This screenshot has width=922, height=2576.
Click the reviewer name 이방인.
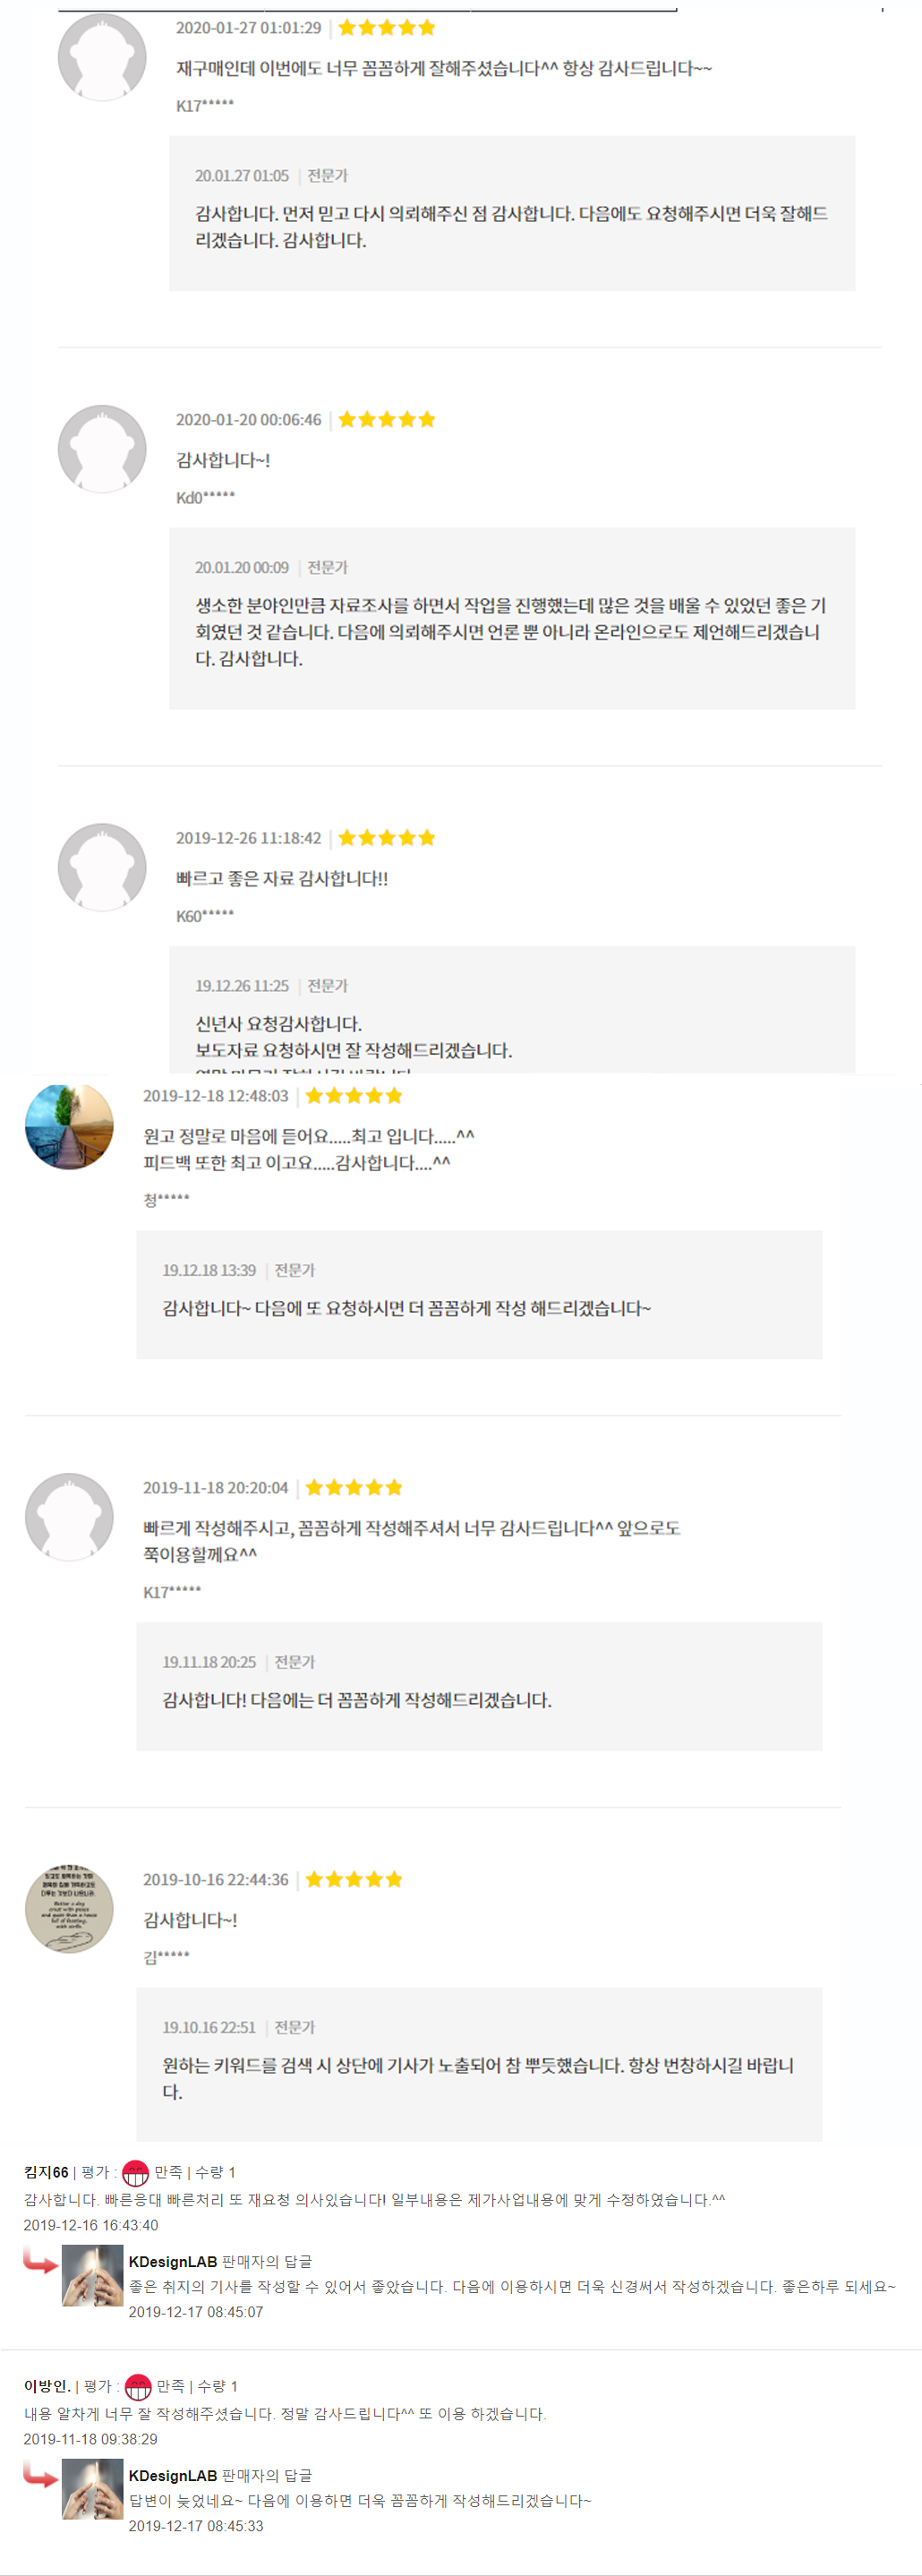47,2386
